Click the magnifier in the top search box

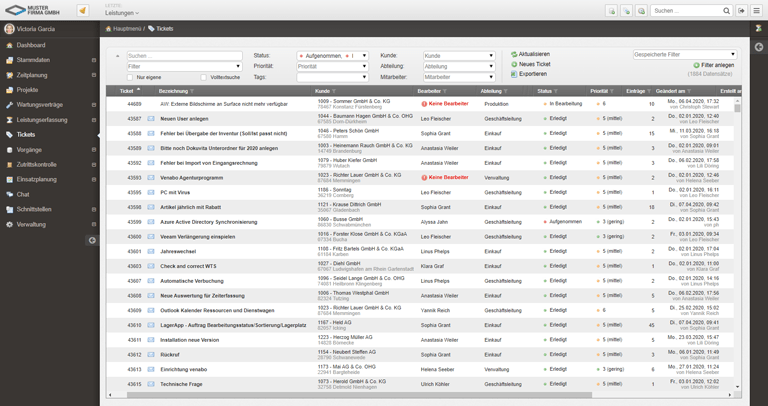click(727, 11)
